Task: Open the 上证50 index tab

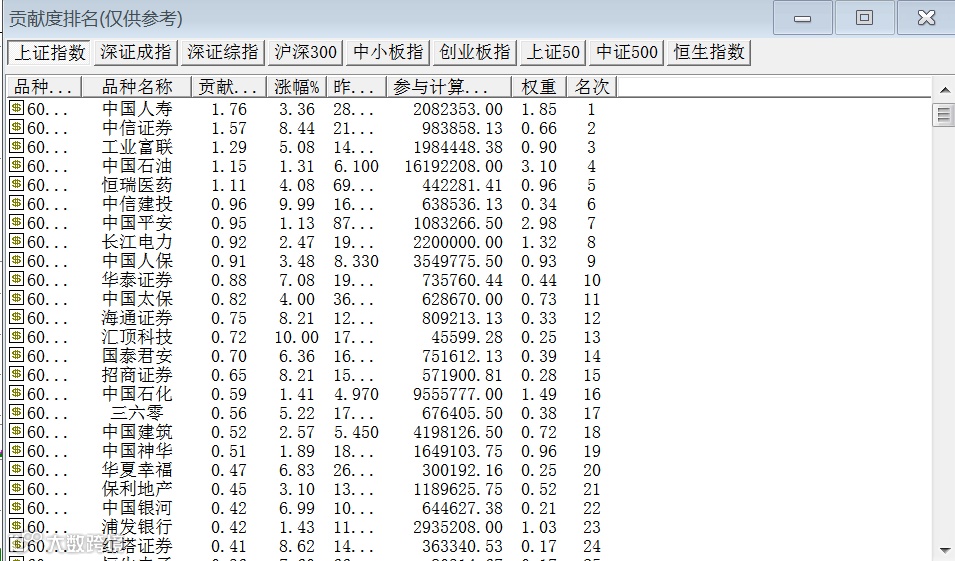Action: coord(552,52)
